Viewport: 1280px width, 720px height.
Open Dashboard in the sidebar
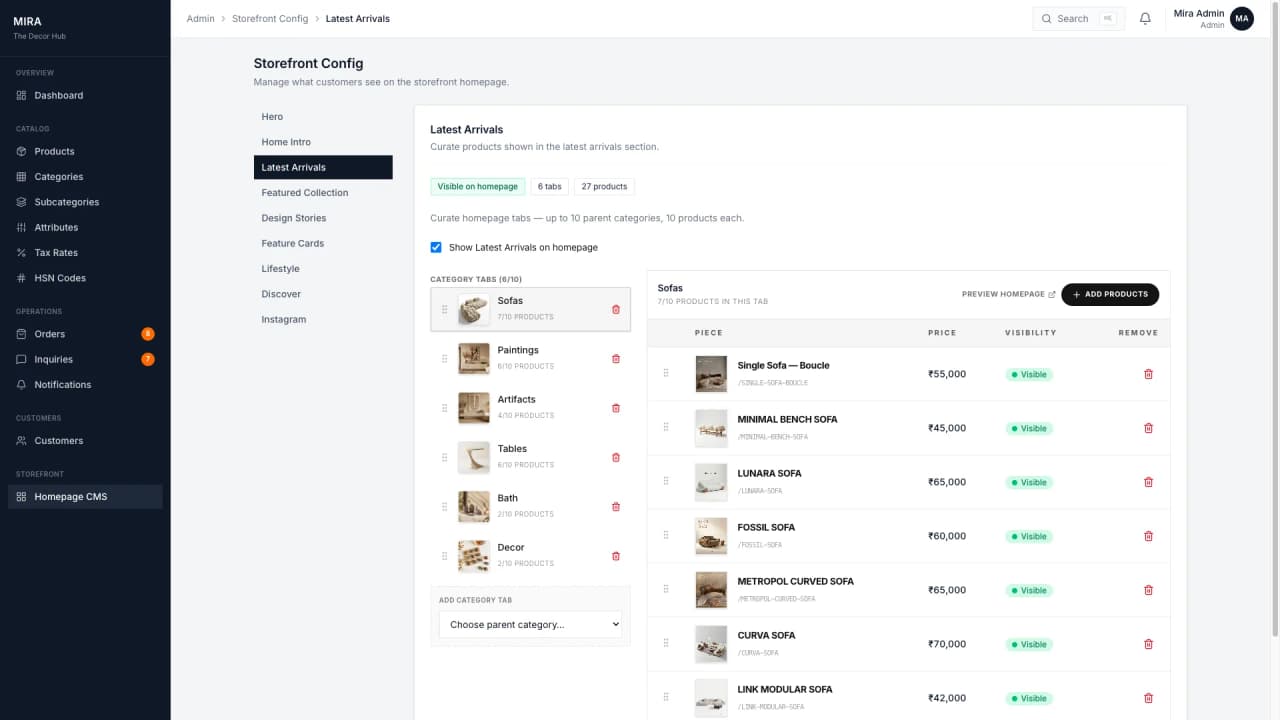[85, 95]
